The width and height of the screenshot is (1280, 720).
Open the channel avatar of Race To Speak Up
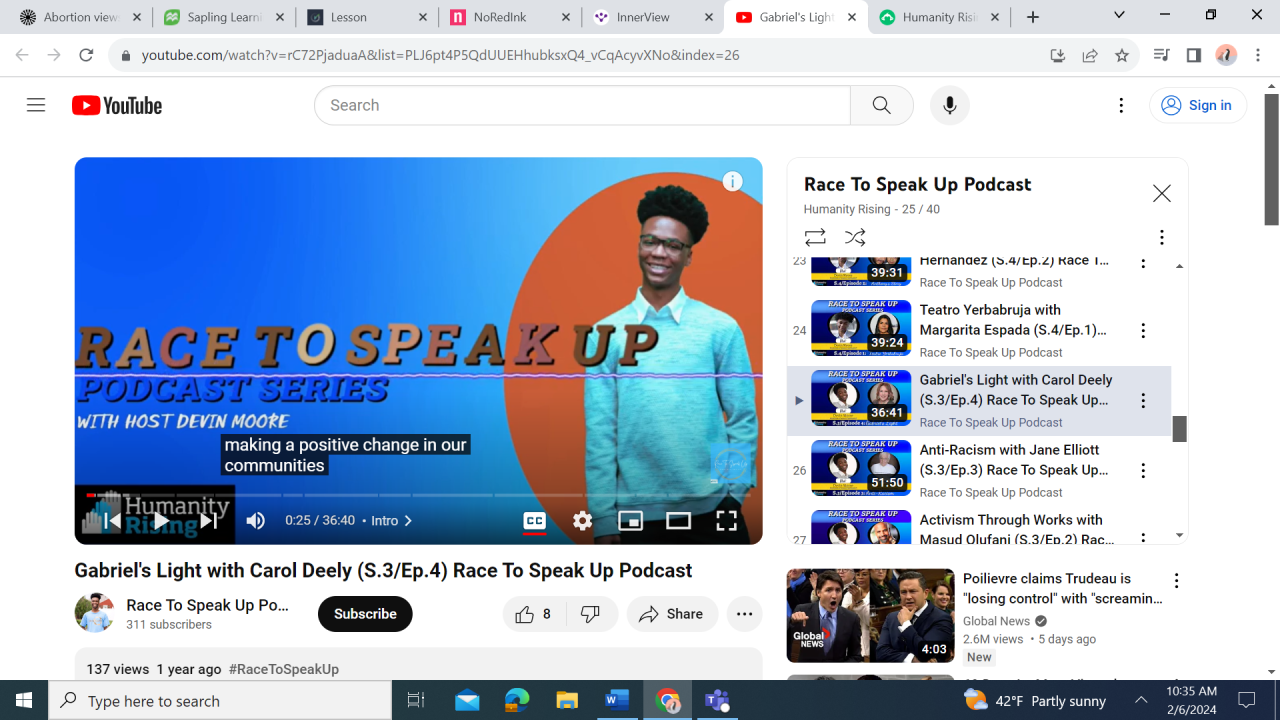[x=94, y=613]
